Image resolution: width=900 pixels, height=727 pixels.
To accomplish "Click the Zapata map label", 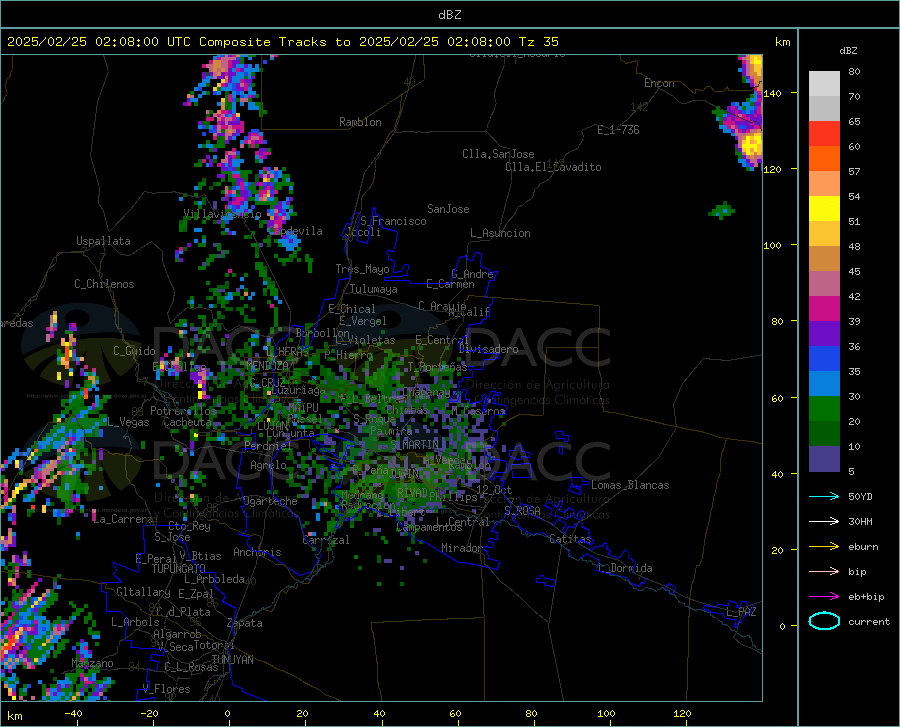I will point(245,623).
